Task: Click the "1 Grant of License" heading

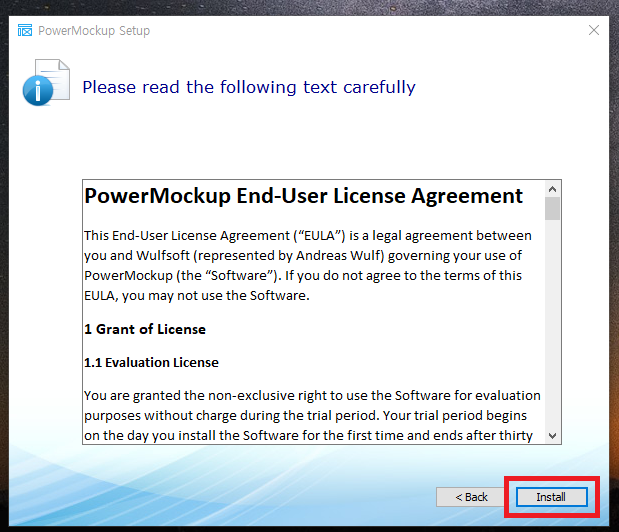Action: [145, 329]
